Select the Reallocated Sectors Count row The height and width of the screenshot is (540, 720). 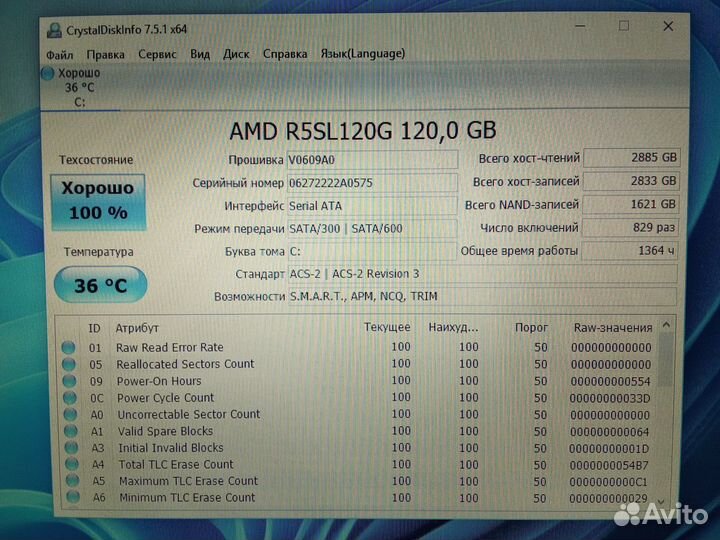coord(357,364)
